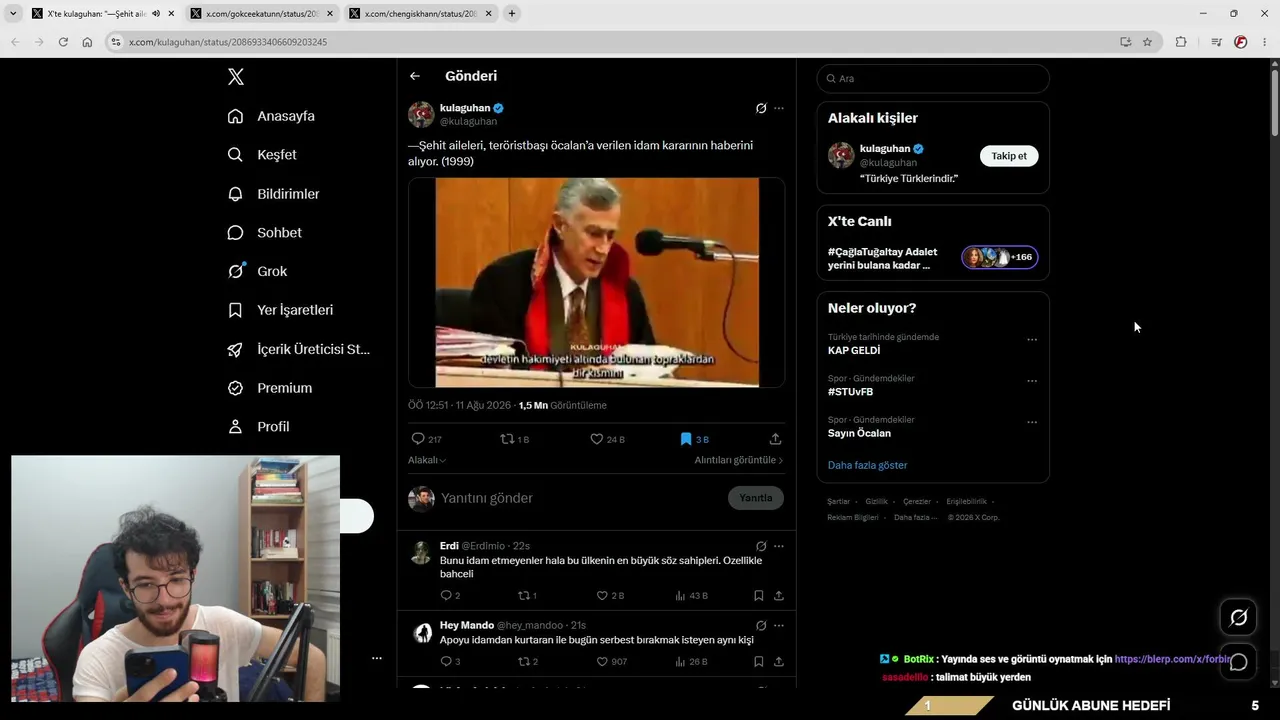Share Erdi's reply
Image resolution: width=1280 pixels, height=720 pixels.
tap(778, 596)
